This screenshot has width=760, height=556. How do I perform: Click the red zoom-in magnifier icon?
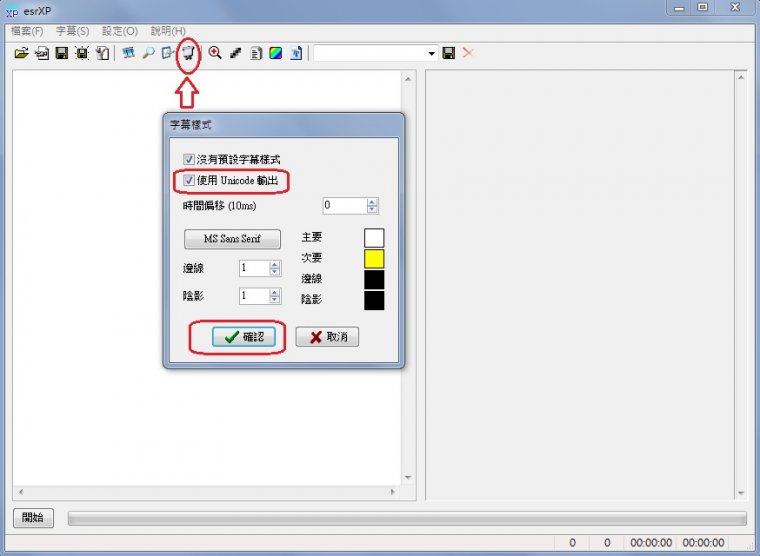(215, 52)
